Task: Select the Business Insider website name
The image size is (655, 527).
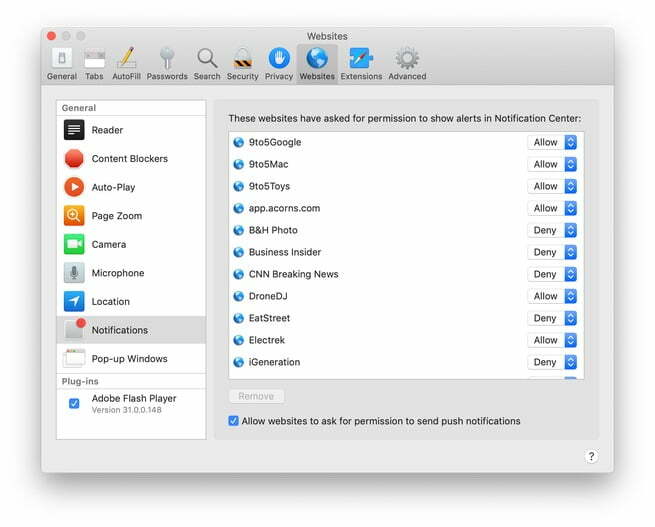Action: coord(285,252)
